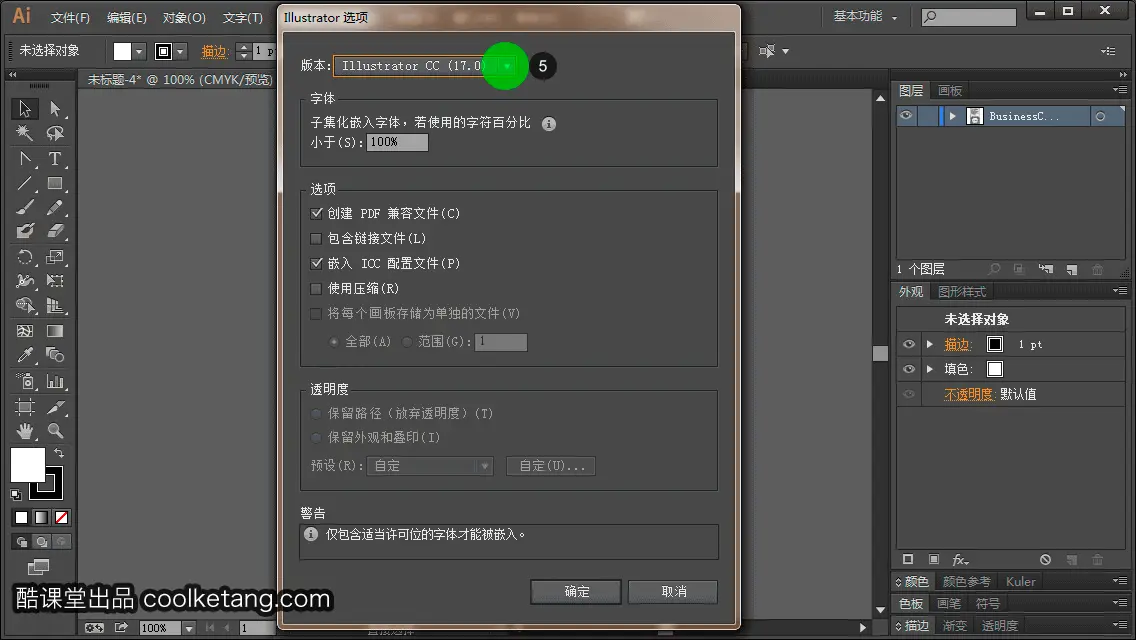Open the Edit menu

pos(127,17)
